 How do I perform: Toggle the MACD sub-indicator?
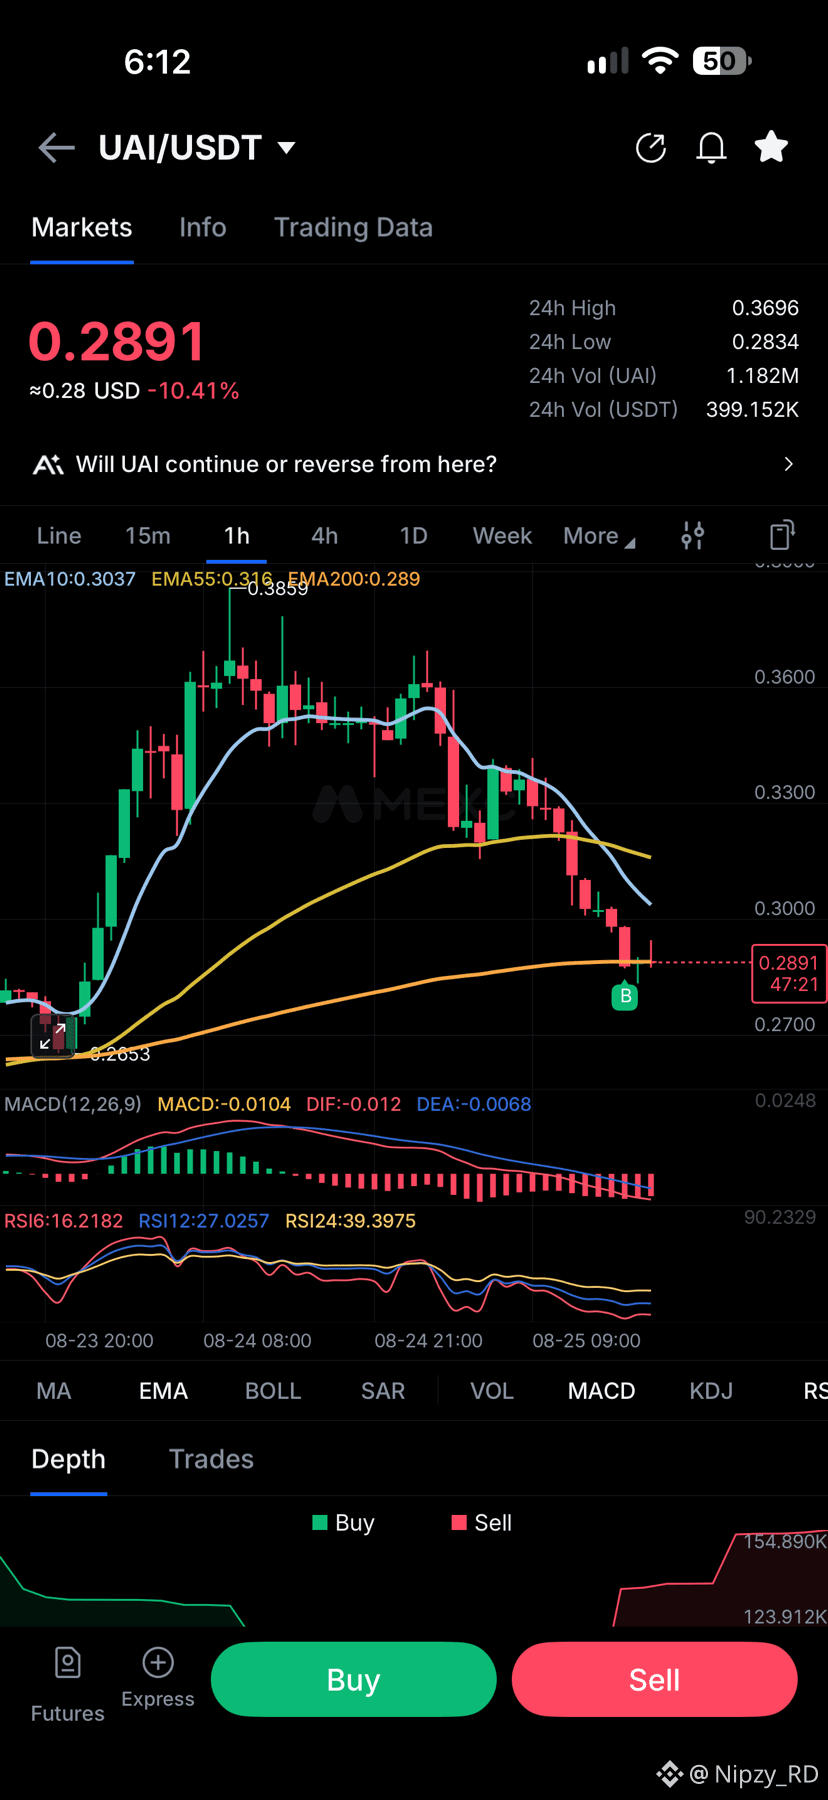pyautogui.click(x=602, y=1391)
